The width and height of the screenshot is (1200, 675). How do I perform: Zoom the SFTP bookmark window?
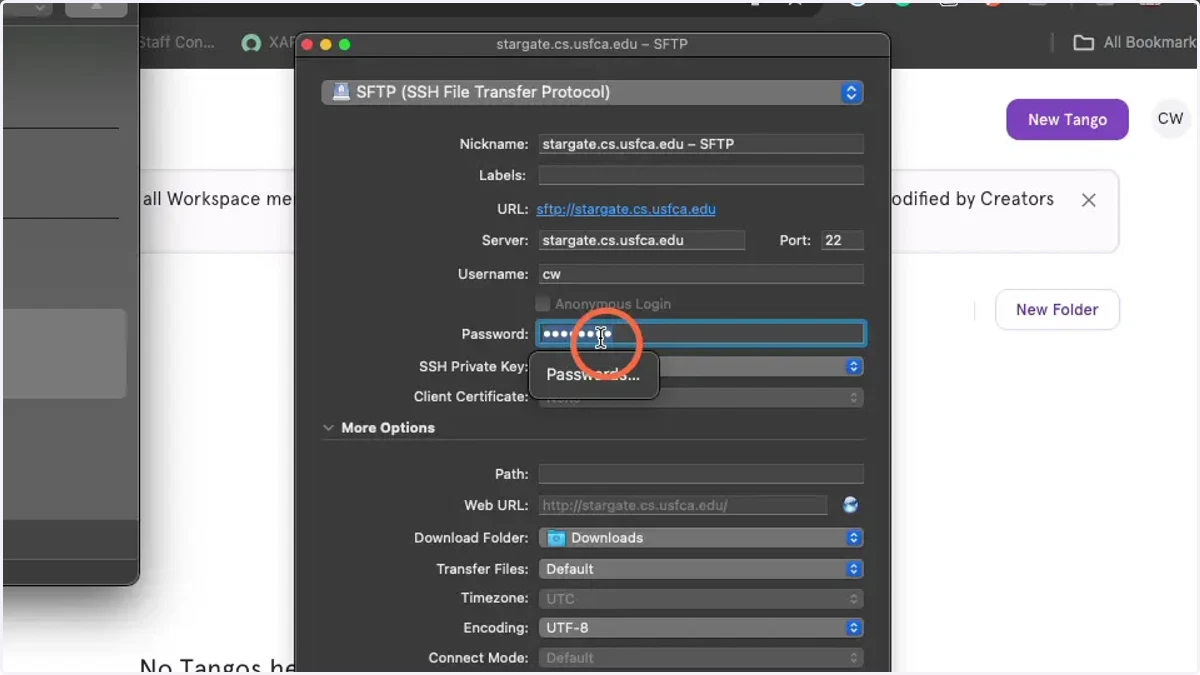345,45
